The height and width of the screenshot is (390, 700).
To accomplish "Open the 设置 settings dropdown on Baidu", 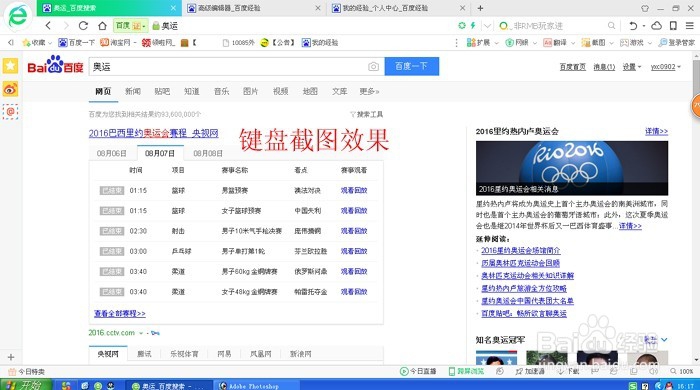I will pos(632,66).
